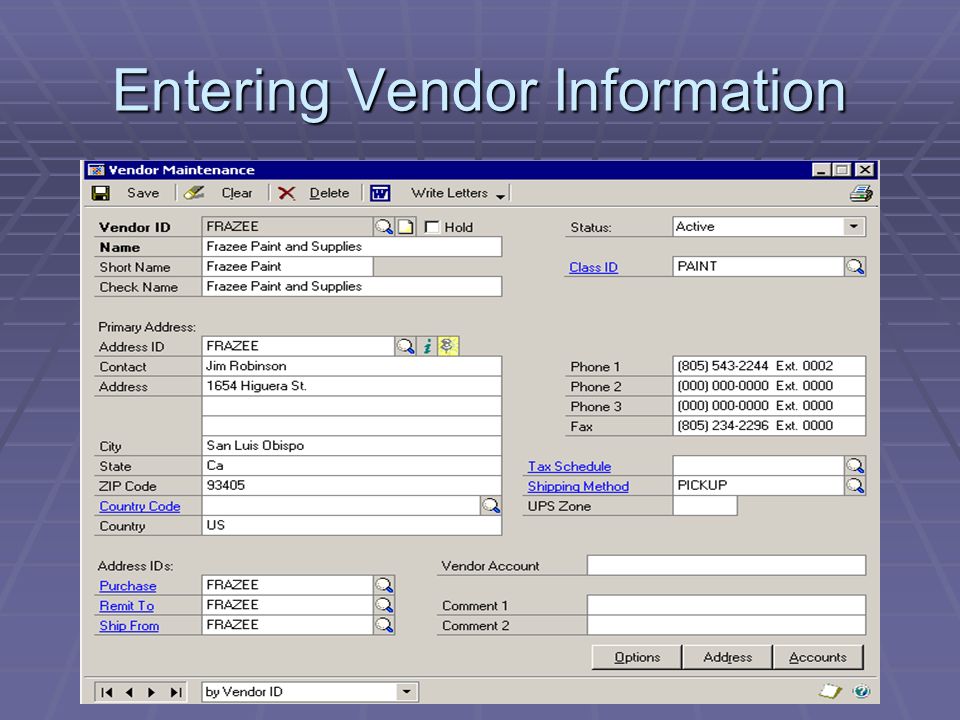Click the printer icon in toolbar
This screenshot has height=720, width=960.
pyautogui.click(x=861, y=194)
